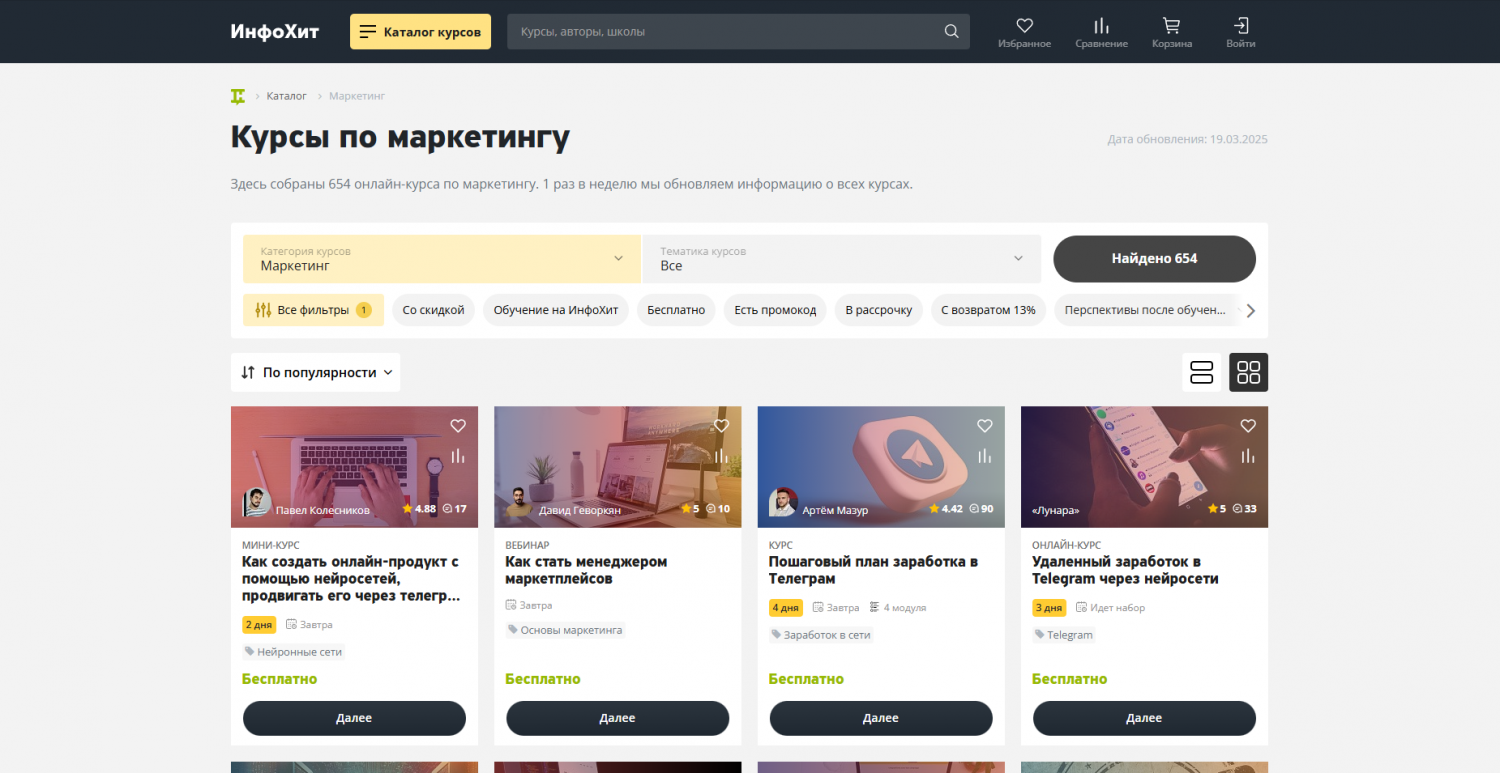Image resolution: width=1500 pixels, height=773 pixels.
Task: Open the Корзина shopping cart
Action: click(1171, 31)
